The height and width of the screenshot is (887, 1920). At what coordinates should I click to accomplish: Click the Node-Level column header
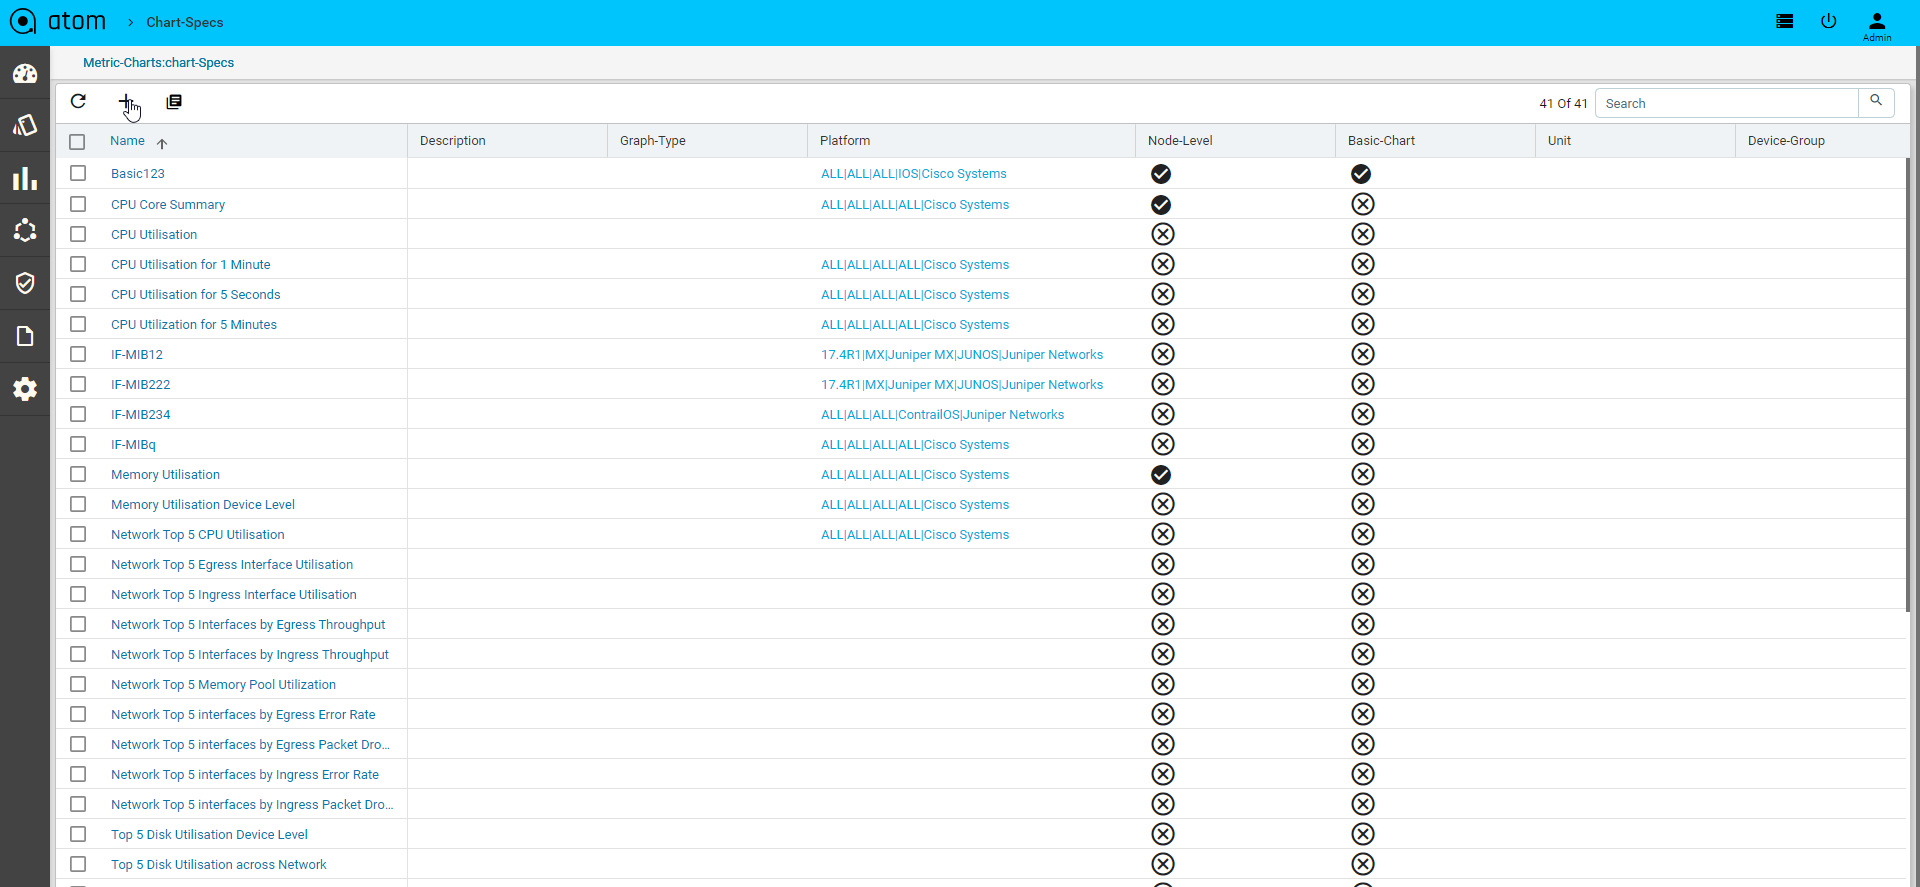pyautogui.click(x=1180, y=141)
